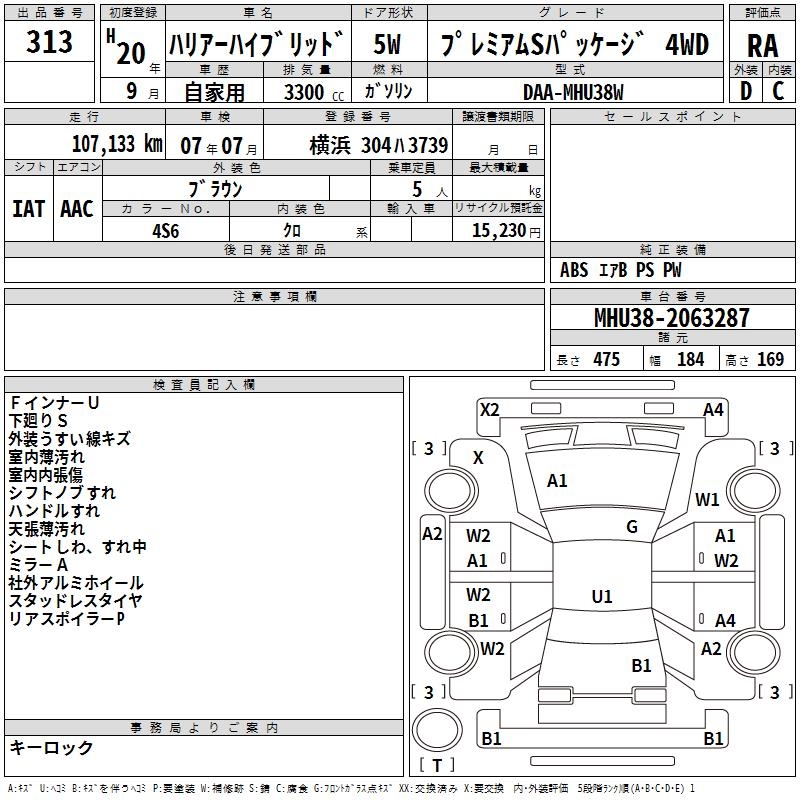Select the exterior grade D cell
The width and height of the screenshot is (800, 800).
(746, 90)
